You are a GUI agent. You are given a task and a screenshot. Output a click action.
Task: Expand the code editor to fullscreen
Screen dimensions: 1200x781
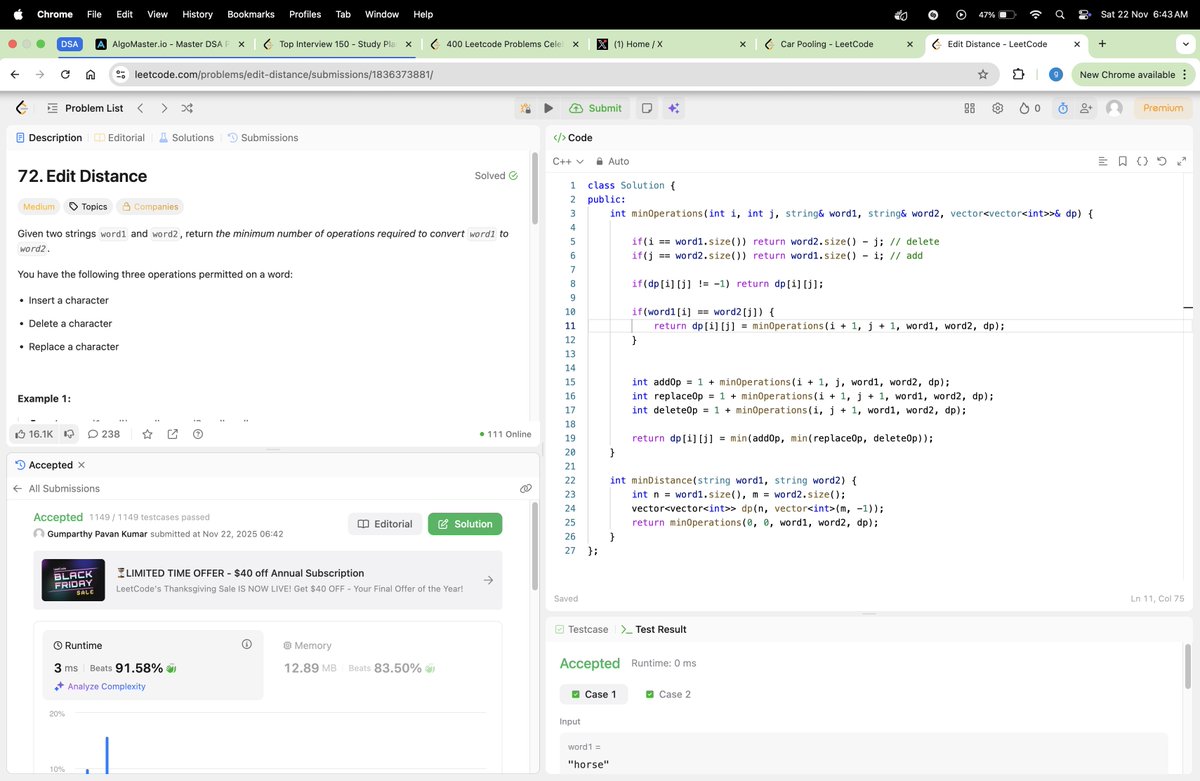[x=1181, y=161]
